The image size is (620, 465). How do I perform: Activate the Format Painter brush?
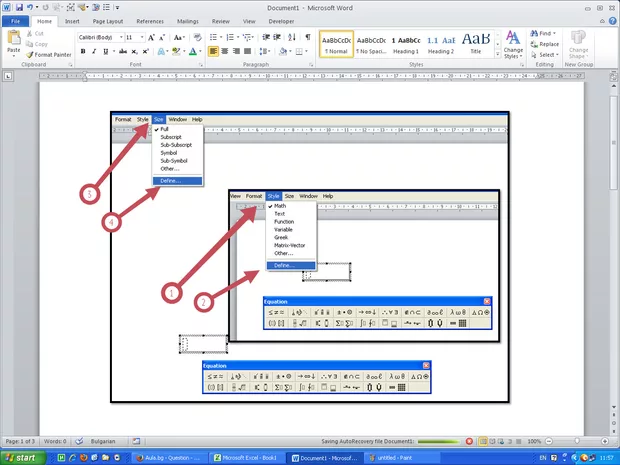coord(49,55)
